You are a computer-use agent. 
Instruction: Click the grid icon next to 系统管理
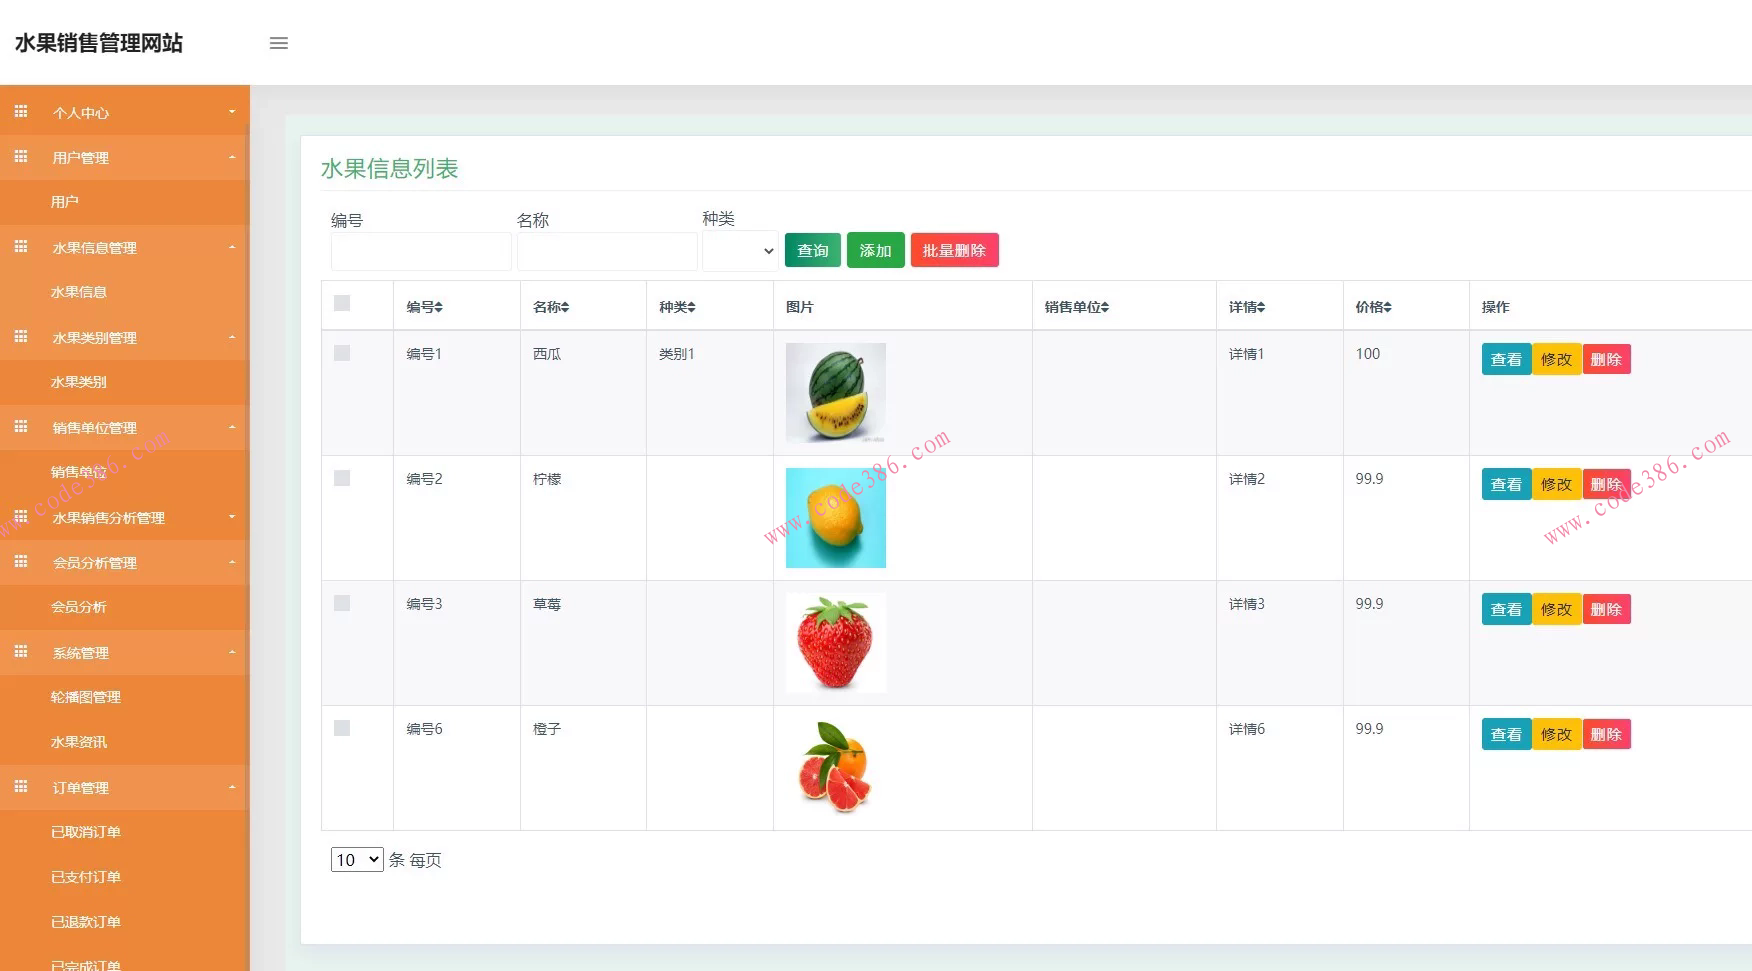21,651
